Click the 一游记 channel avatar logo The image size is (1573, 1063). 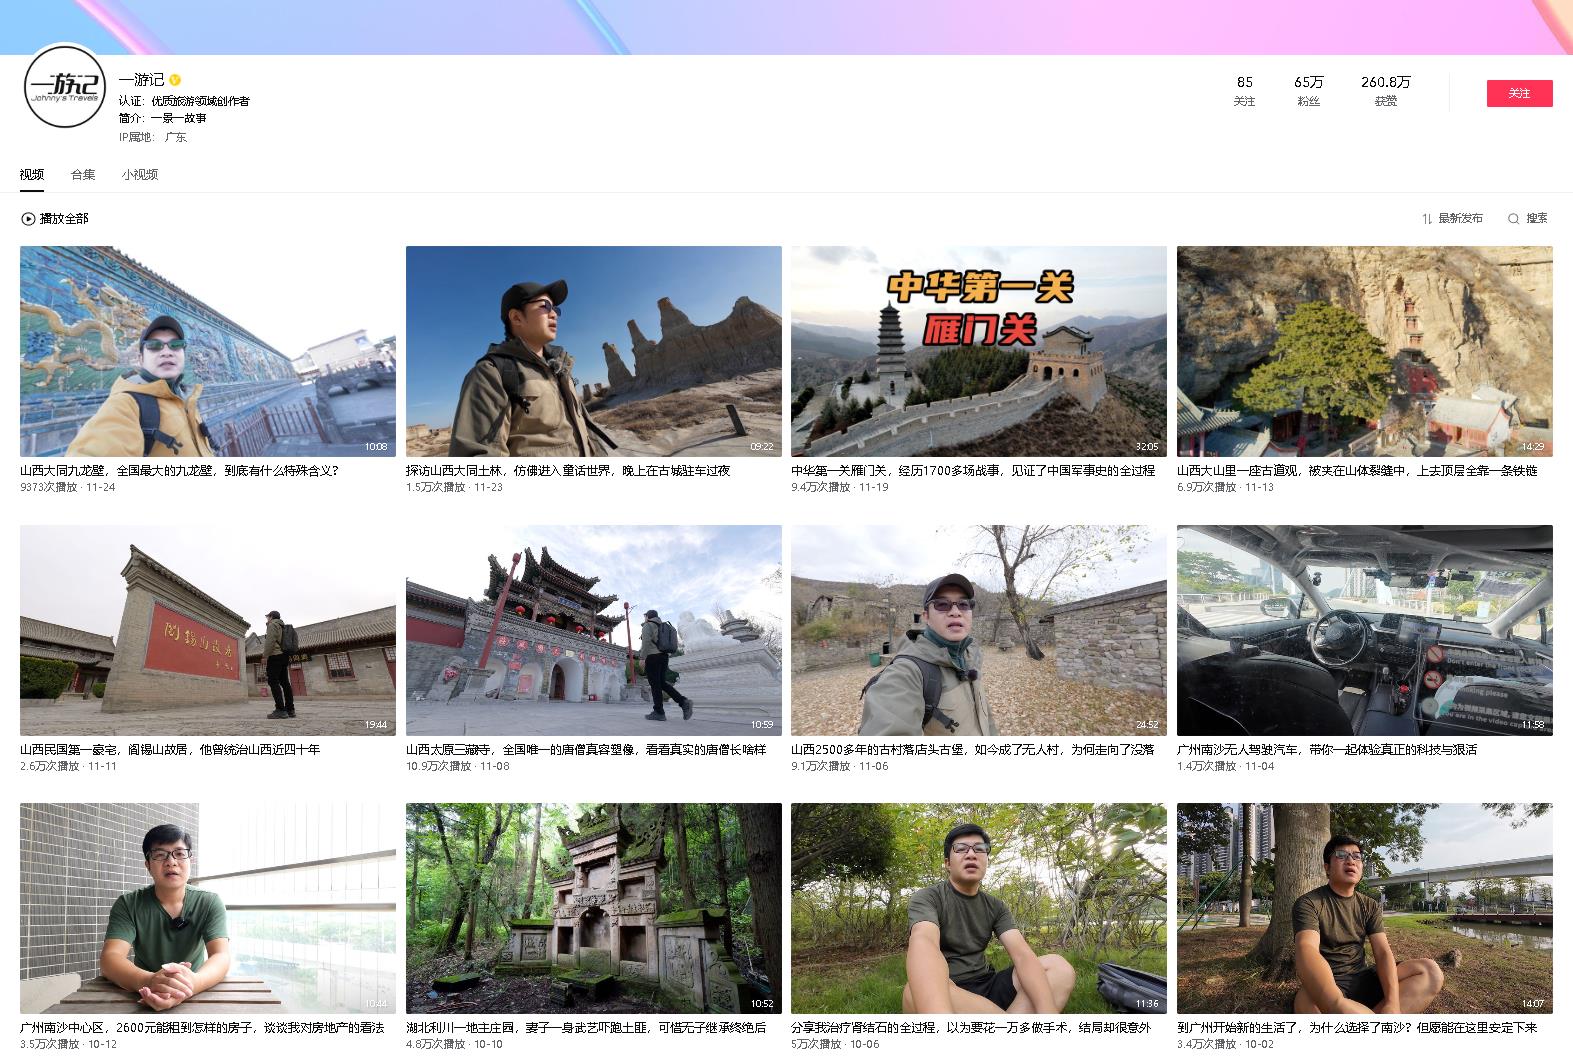(64, 86)
